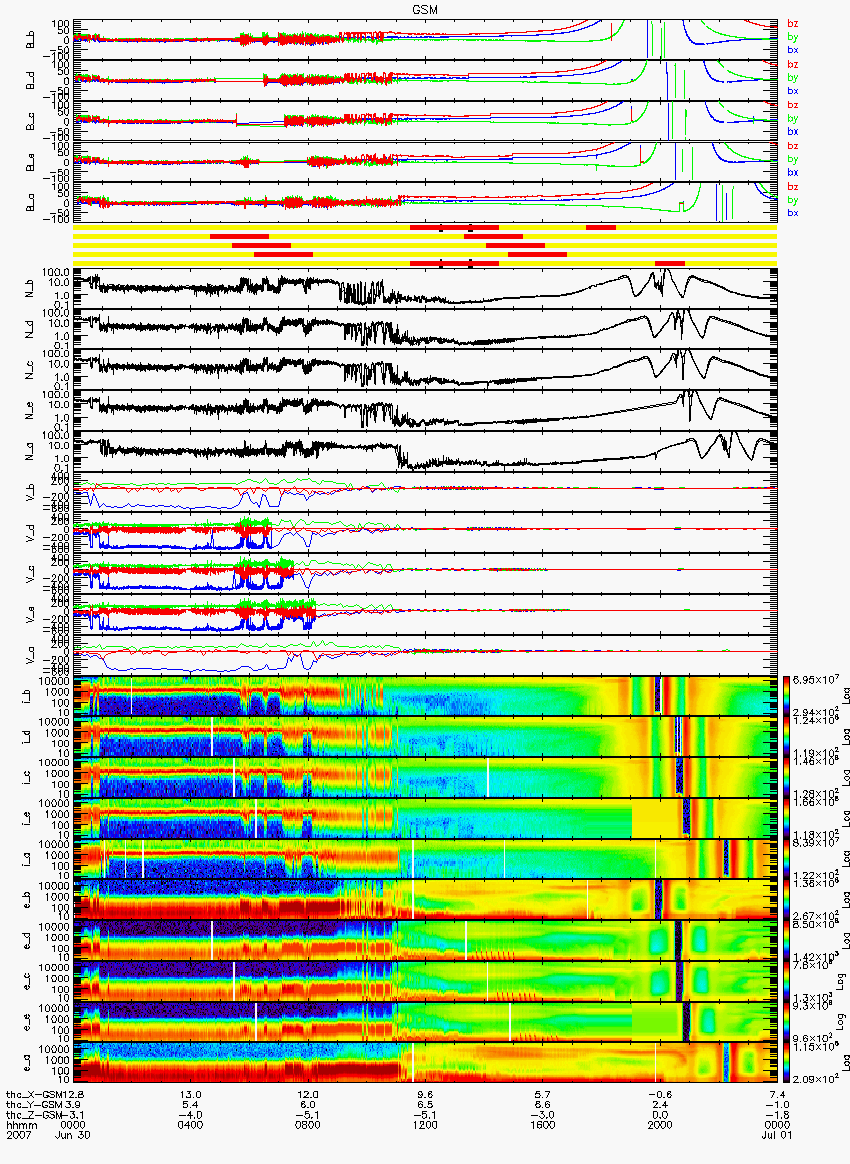The width and height of the screenshot is (850, 1164).
Task: Click the by legend of B_c panel
Action: (793, 119)
